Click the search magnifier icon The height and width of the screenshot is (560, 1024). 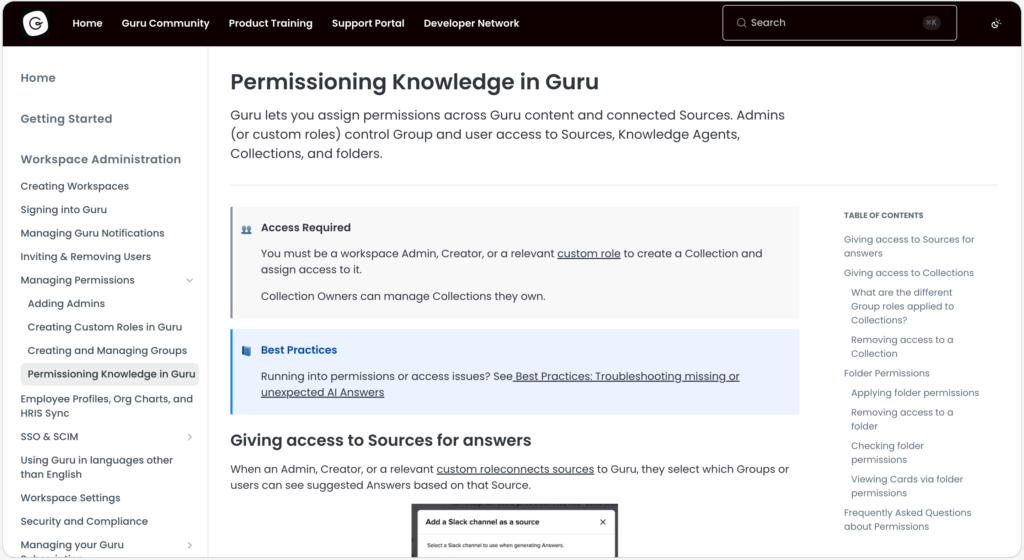(741, 23)
